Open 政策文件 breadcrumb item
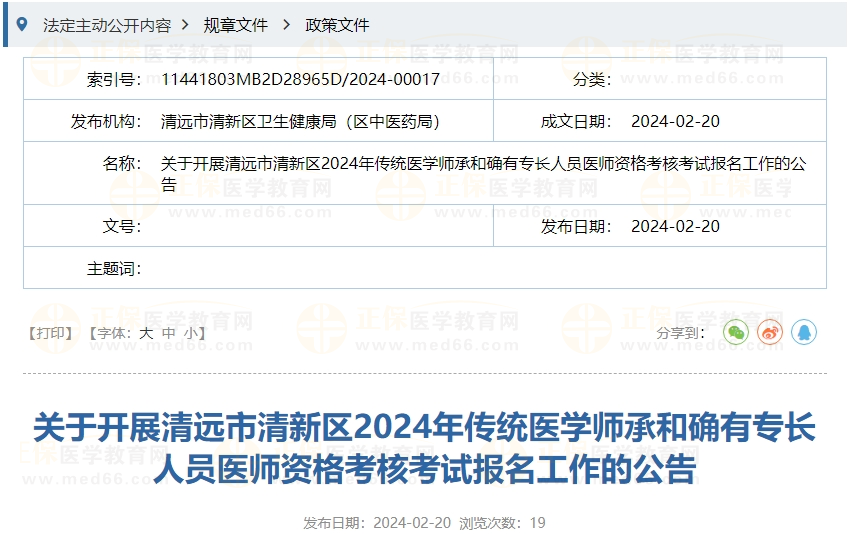 tap(337, 25)
